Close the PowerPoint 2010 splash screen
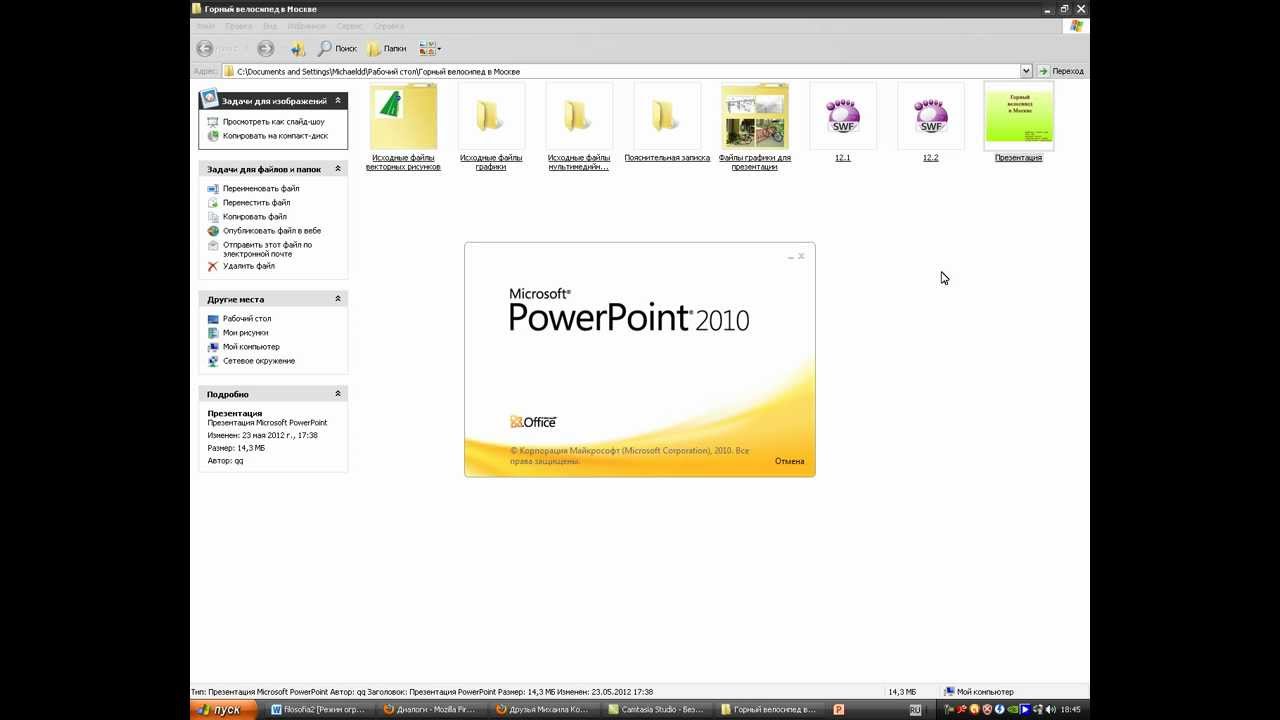This screenshot has height=720, width=1280. [x=801, y=256]
